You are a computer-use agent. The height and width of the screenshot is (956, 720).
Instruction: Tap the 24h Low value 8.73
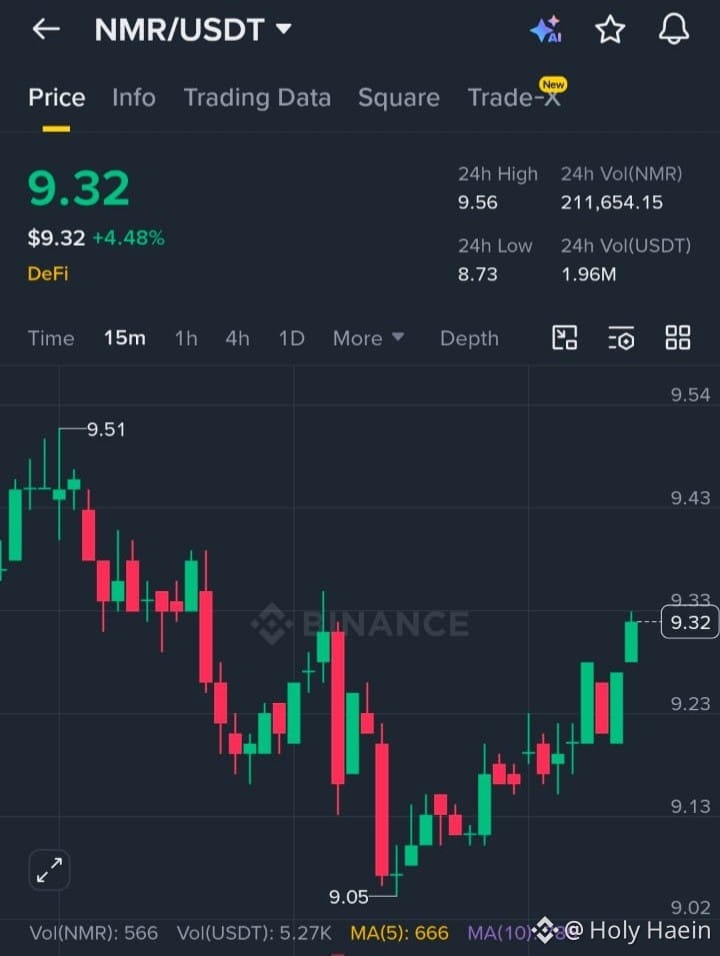[477, 274]
